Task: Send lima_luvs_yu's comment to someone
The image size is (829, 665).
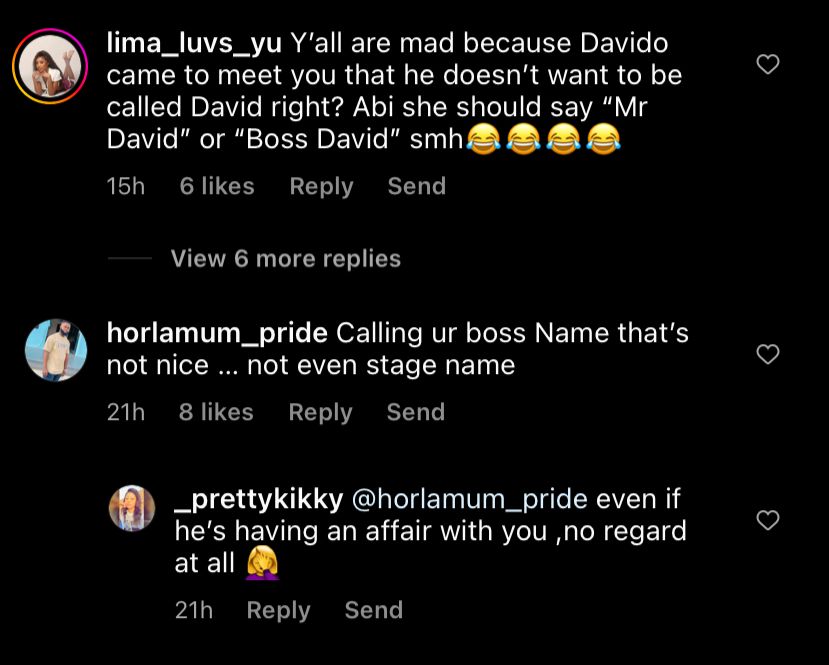Action: pos(417,186)
